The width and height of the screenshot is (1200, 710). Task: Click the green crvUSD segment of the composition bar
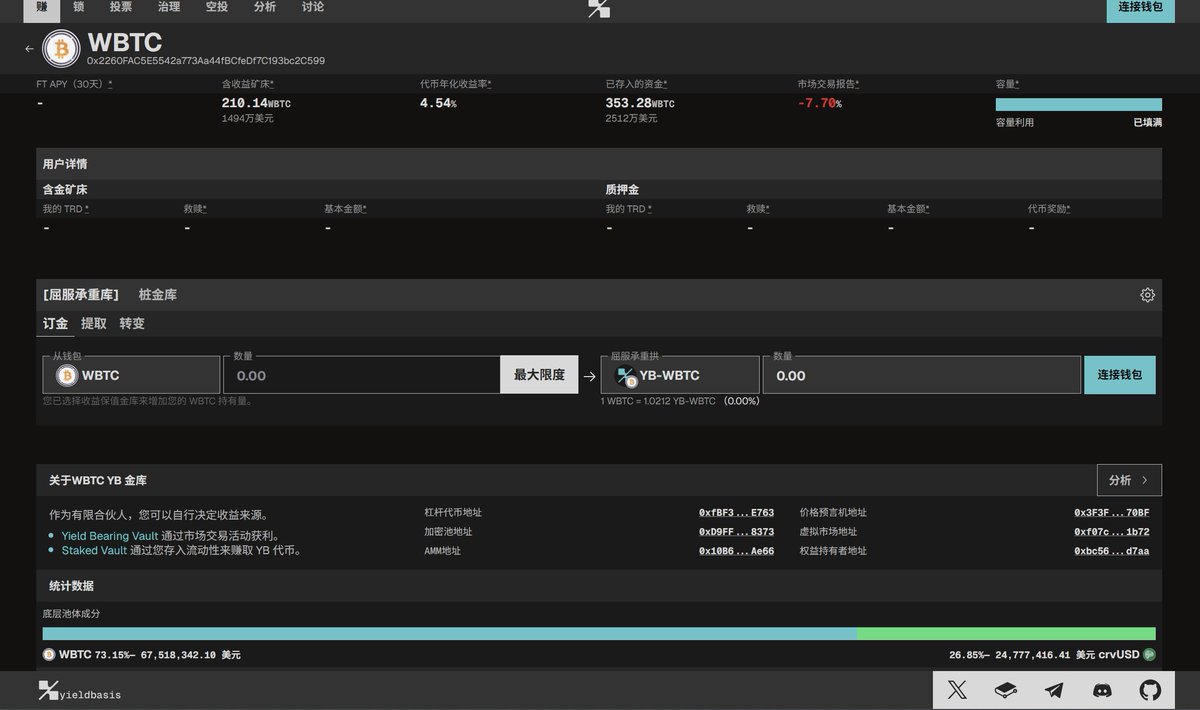(1006, 634)
